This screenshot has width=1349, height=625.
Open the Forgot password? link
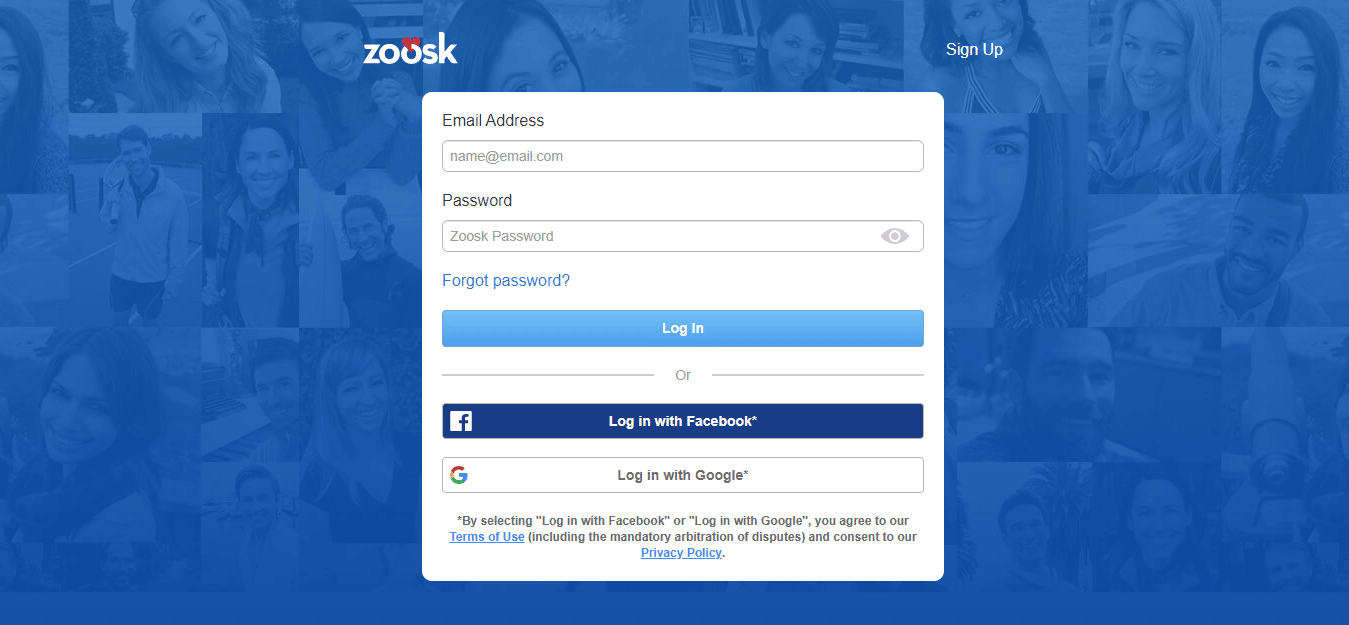pyautogui.click(x=506, y=281)
